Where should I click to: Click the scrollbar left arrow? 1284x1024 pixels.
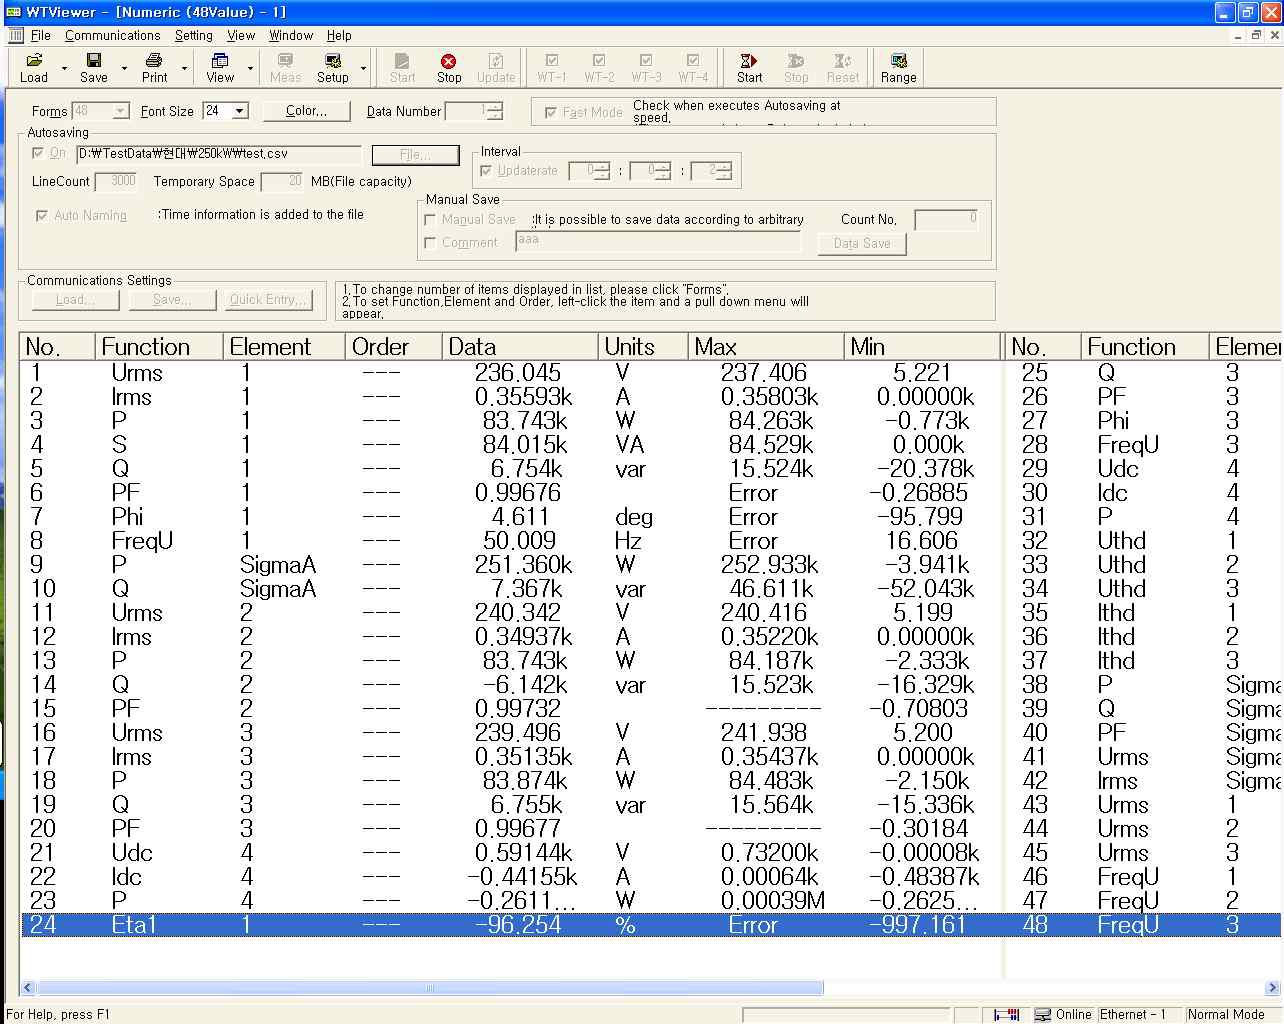pyautogui.click(x=28, y=988)
